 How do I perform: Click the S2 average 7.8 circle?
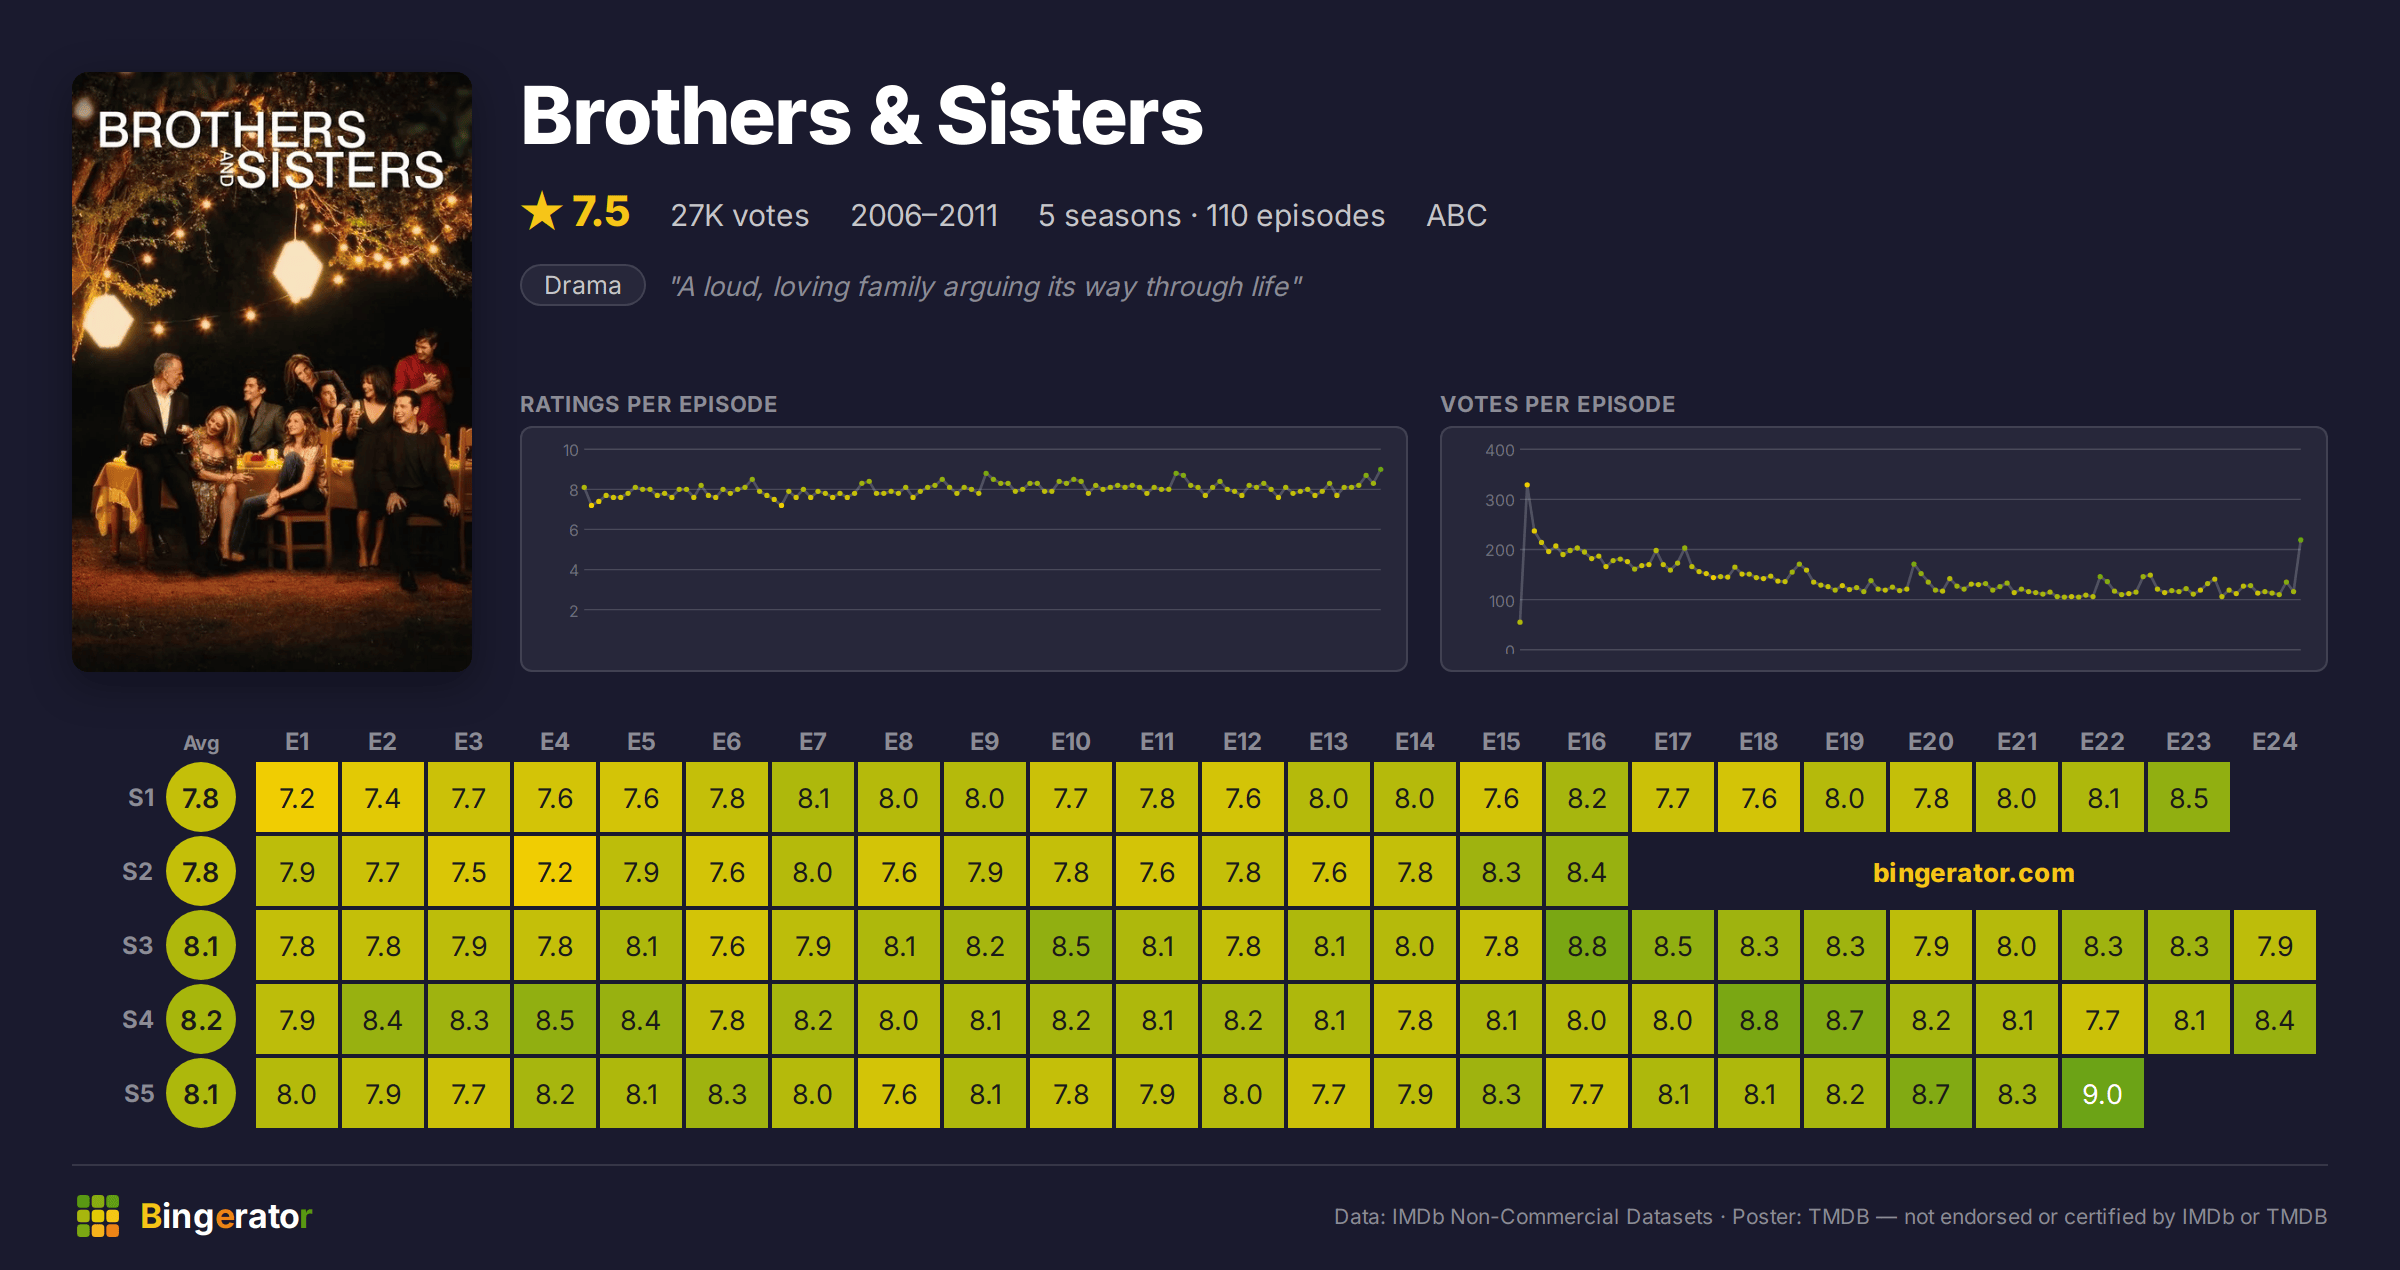tap(201, 871)
